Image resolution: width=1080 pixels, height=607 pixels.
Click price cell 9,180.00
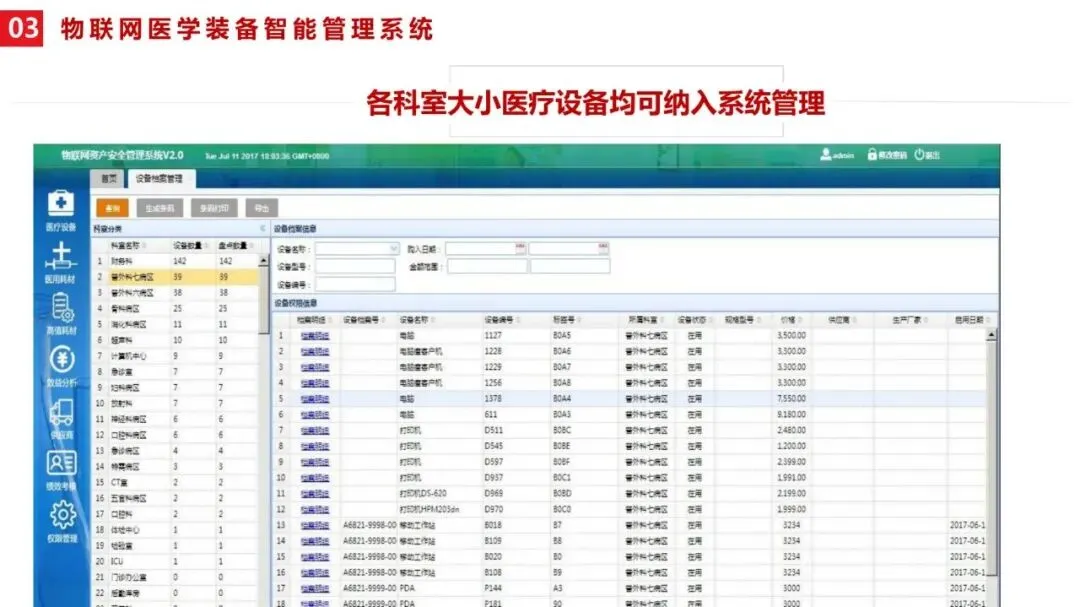click(x=791, y=415)
